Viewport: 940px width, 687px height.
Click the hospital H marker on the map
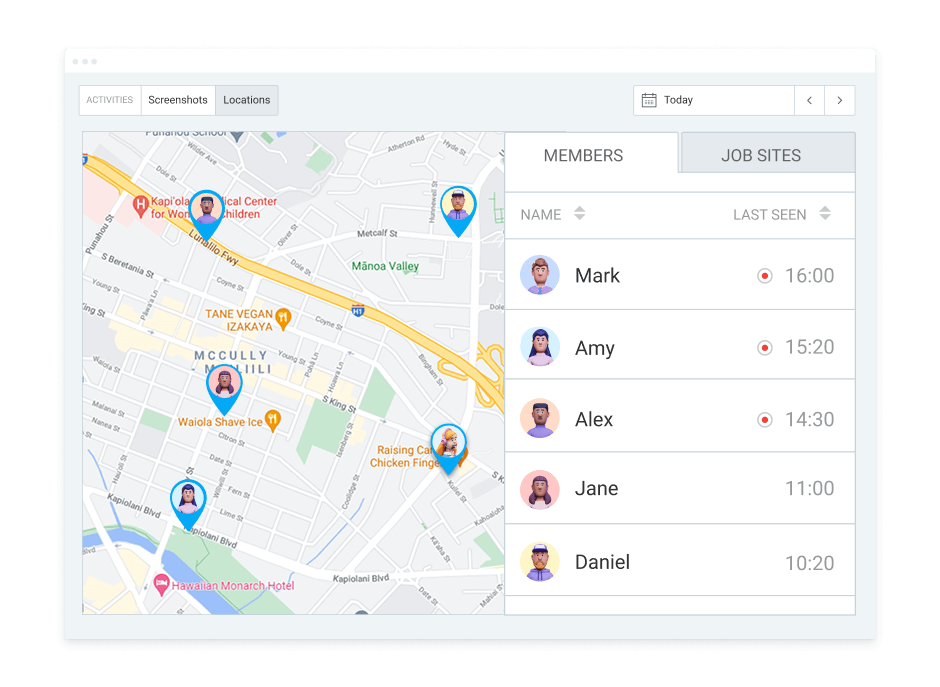pyautogui.click(x=140, y=207)
